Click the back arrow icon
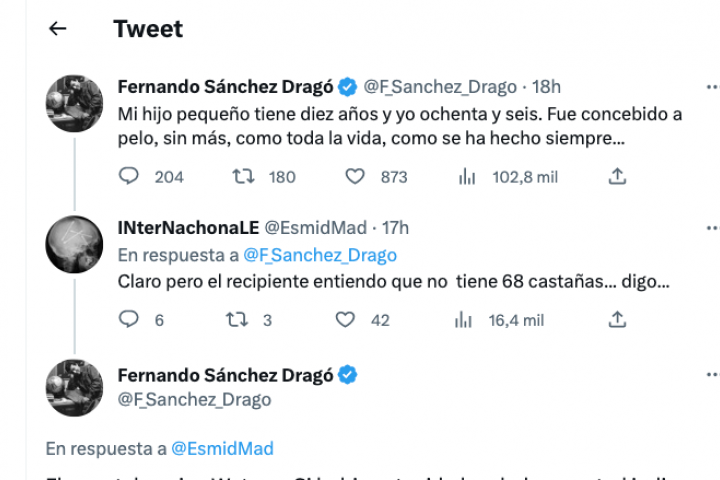This screenshot has width=720, height=480. click(58, 29)
